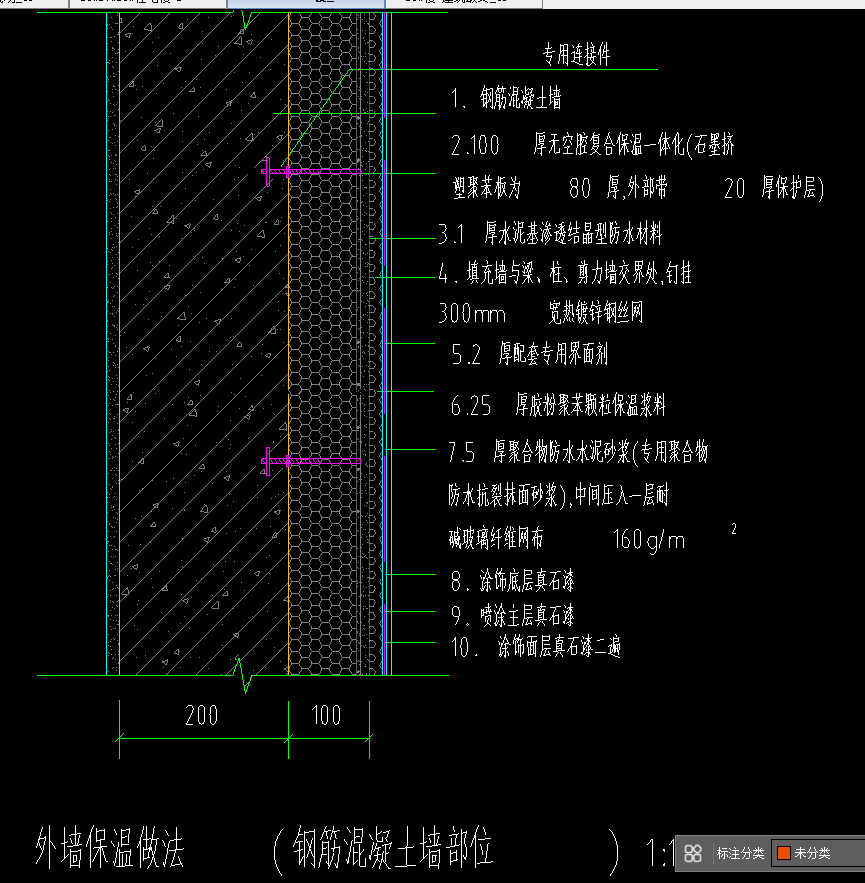Click the lower magenta anchor connector
The image size is (865, 883).
tap(310, 461)
